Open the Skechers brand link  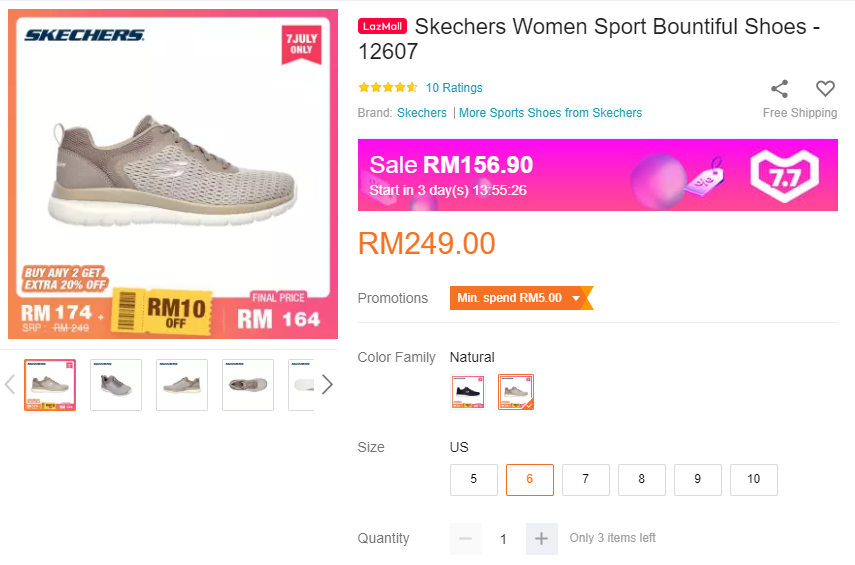pos(422,113)
